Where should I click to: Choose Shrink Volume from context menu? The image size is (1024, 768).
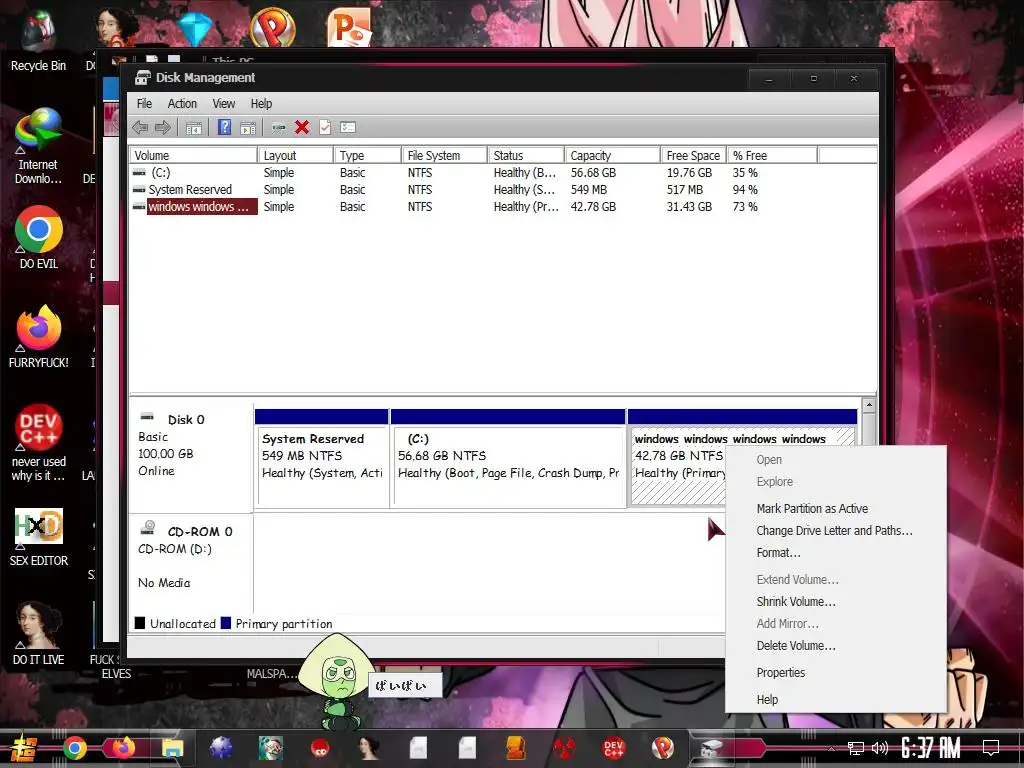(795, 601)
